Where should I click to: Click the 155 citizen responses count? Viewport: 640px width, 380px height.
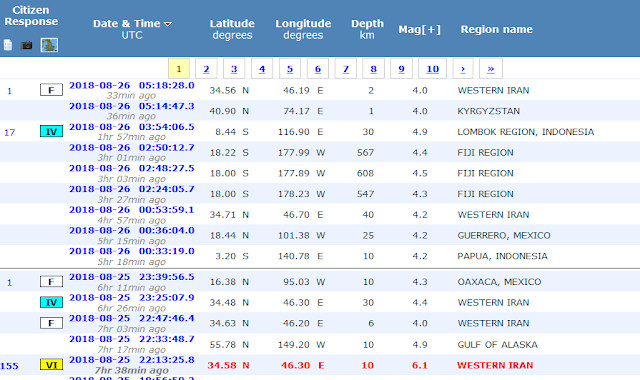9,366
